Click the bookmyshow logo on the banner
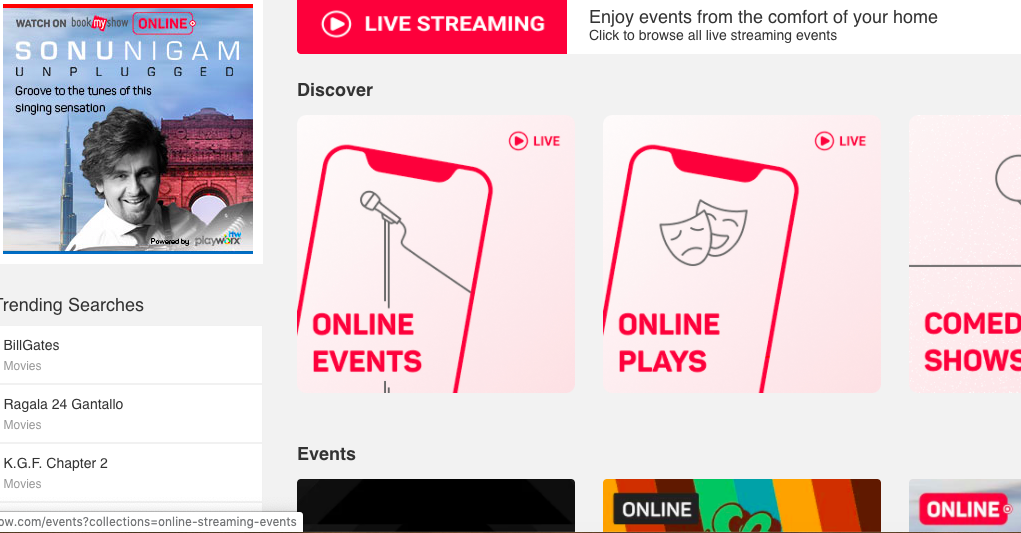 tap(100, 23)
